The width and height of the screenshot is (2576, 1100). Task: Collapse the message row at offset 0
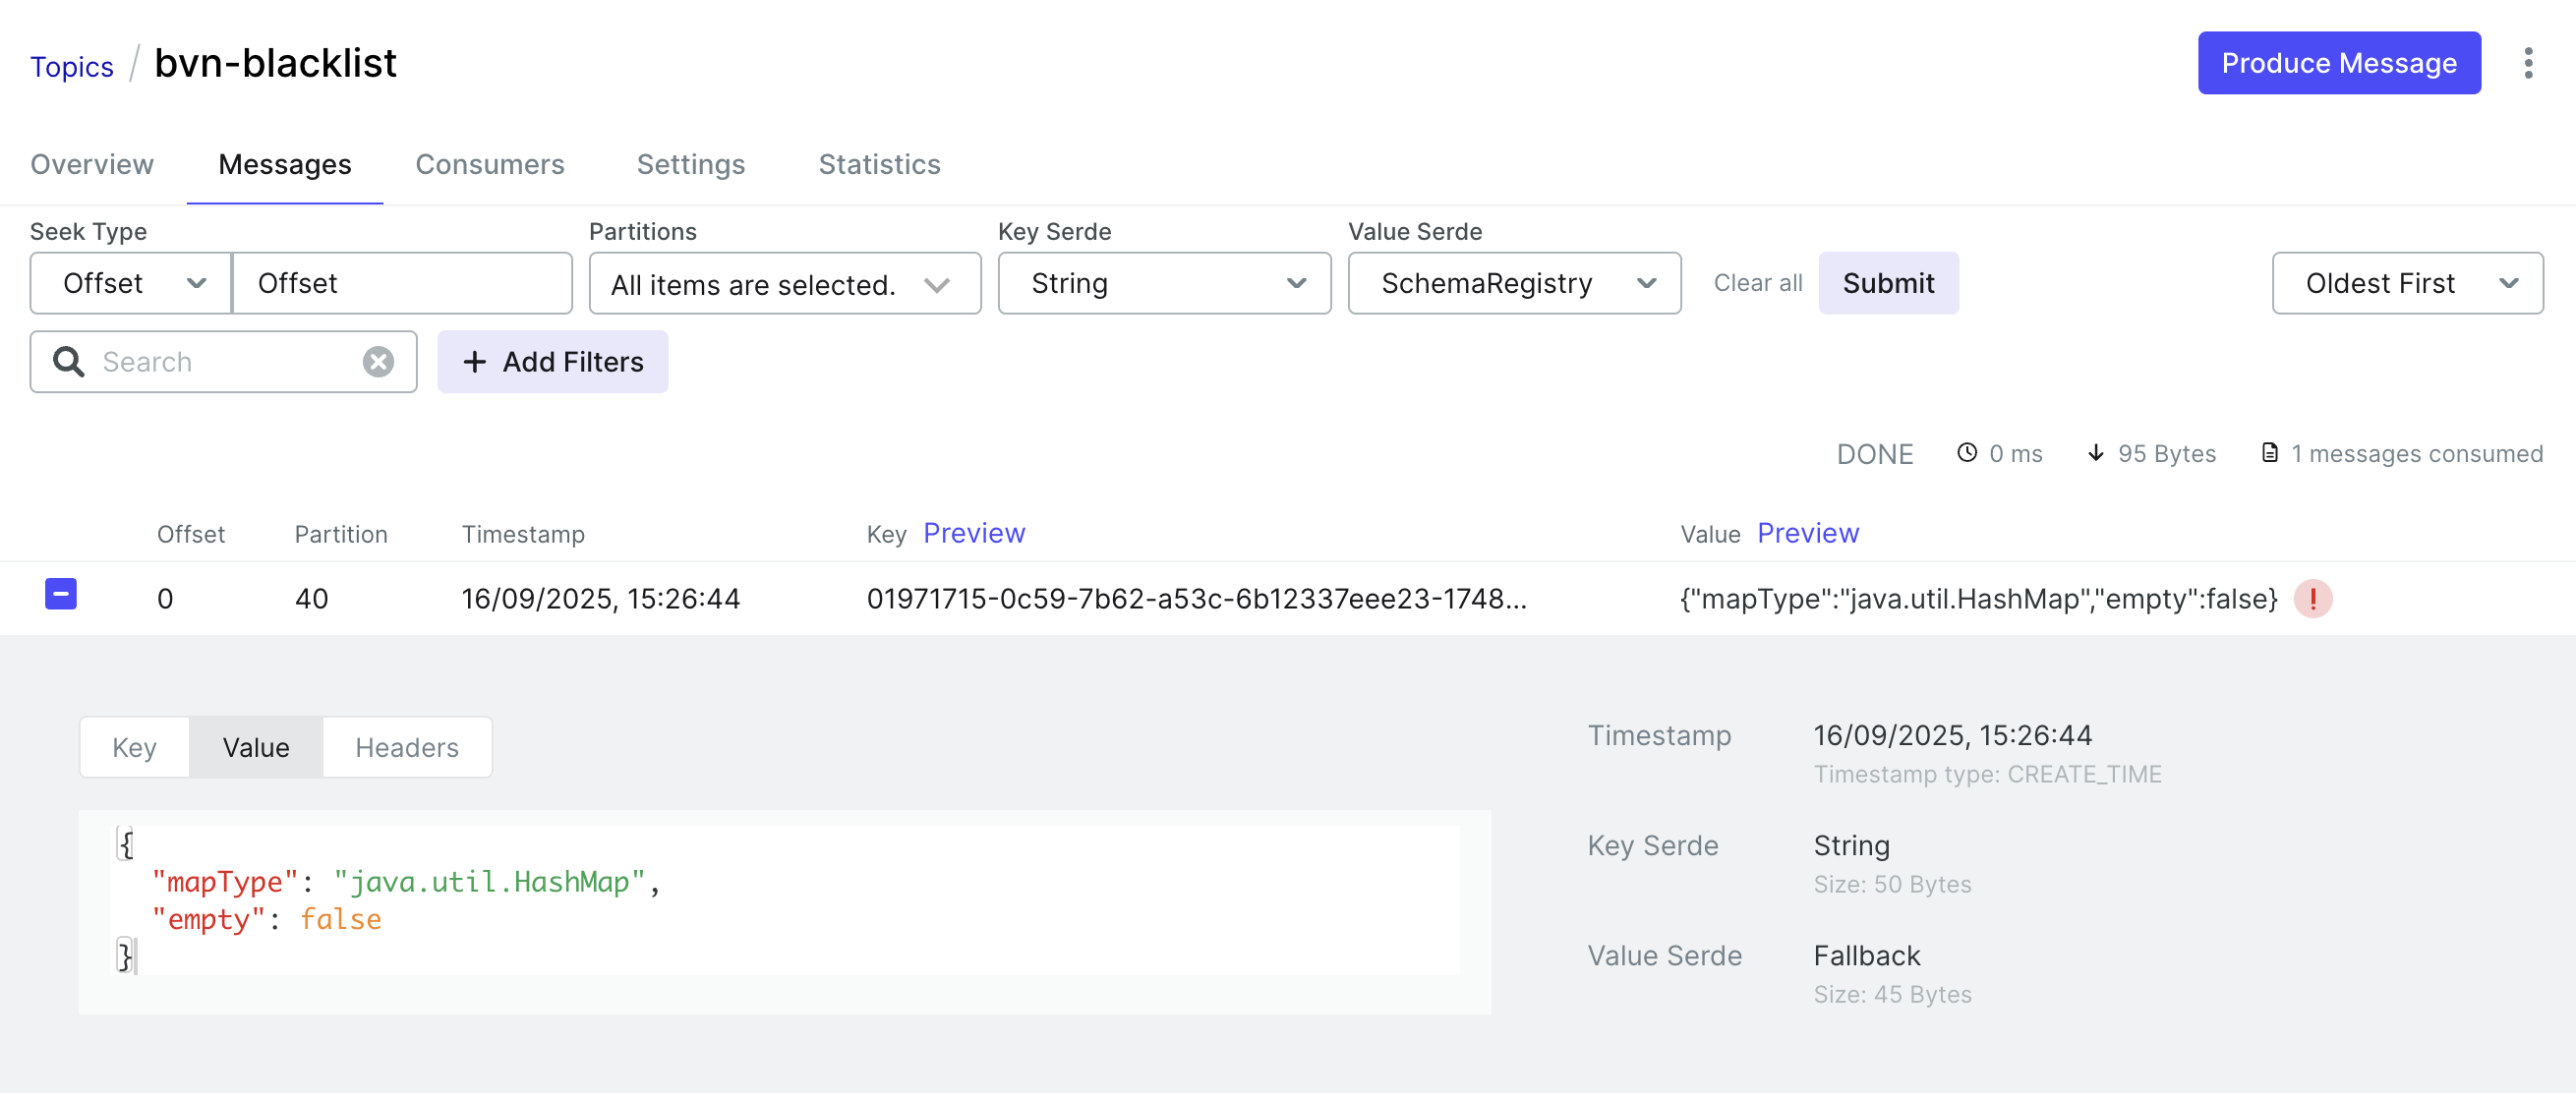[61, 594]
